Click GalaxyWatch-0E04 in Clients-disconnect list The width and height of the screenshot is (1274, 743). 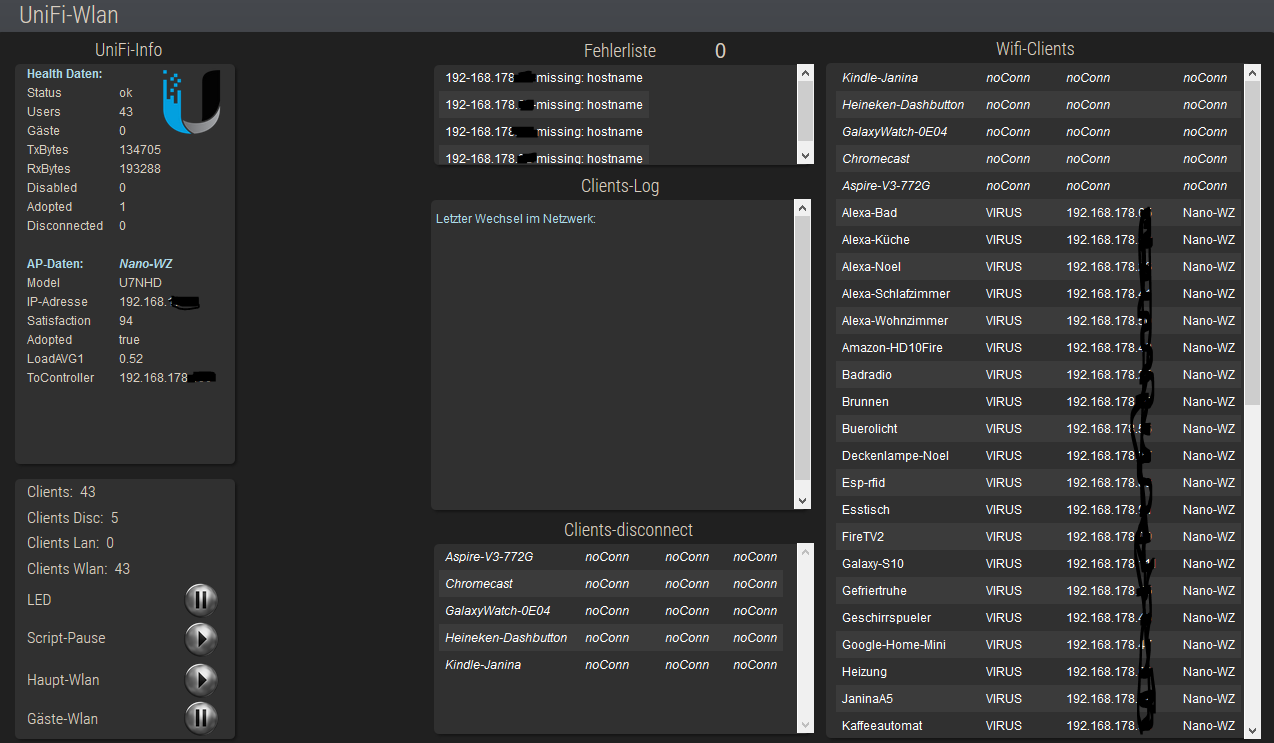coord(612,611)
